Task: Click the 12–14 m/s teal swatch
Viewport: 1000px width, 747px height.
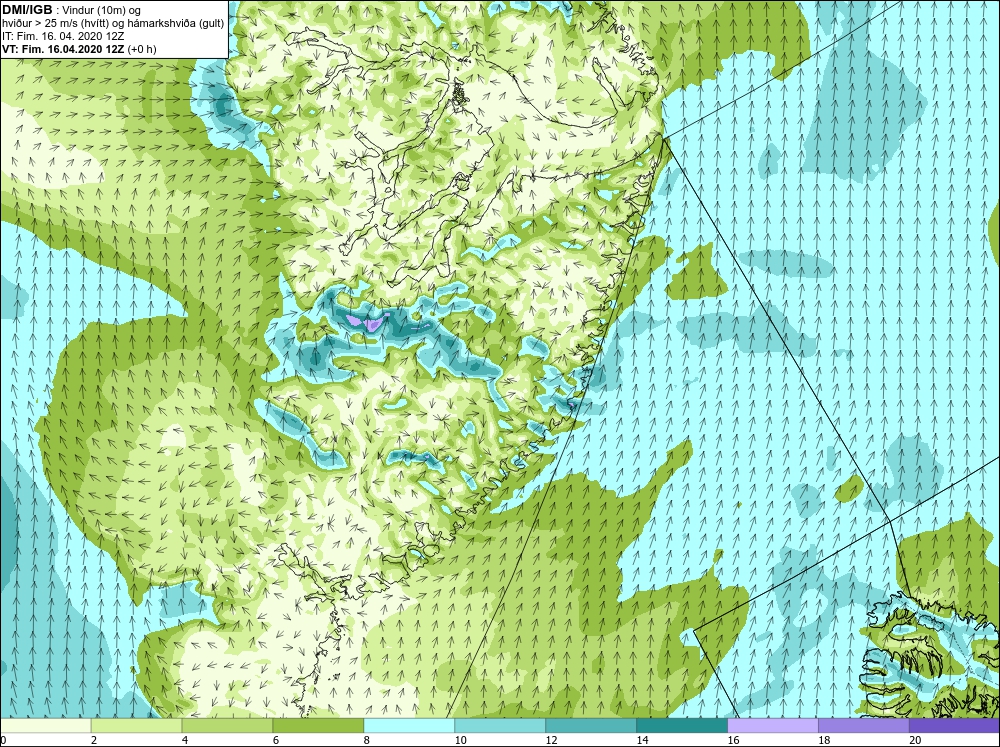Action: coord(591,726)
